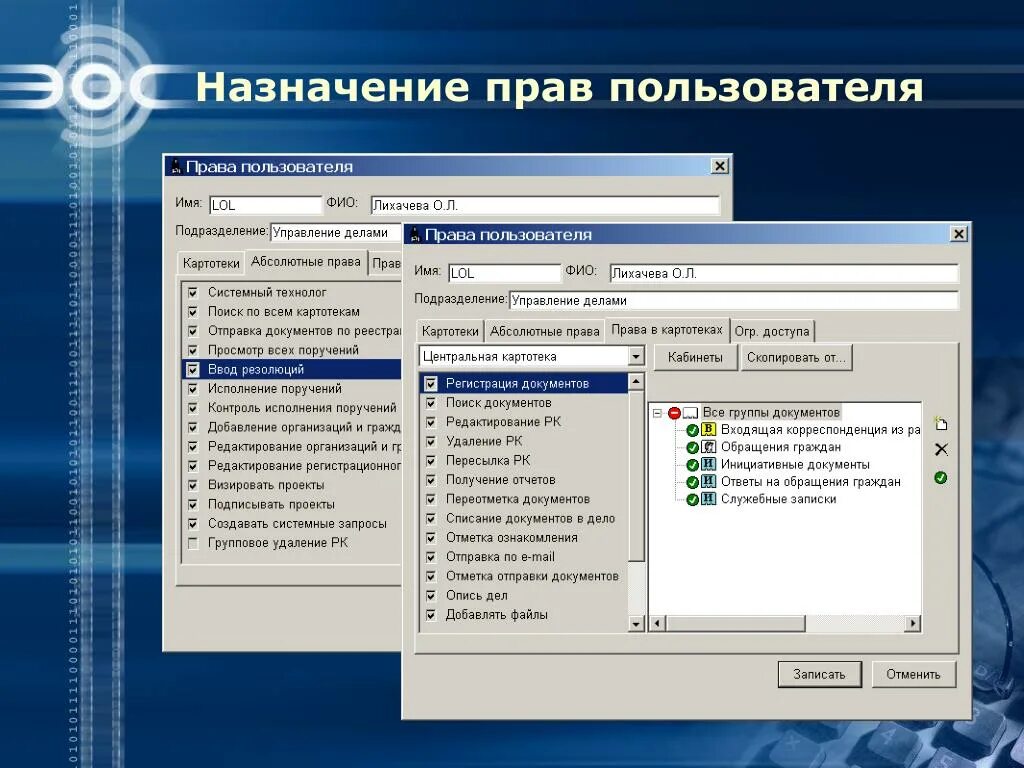The width and height of the screenshot is (1024, 768).
Task: Click the Кабинеты button
Action: 695,358
